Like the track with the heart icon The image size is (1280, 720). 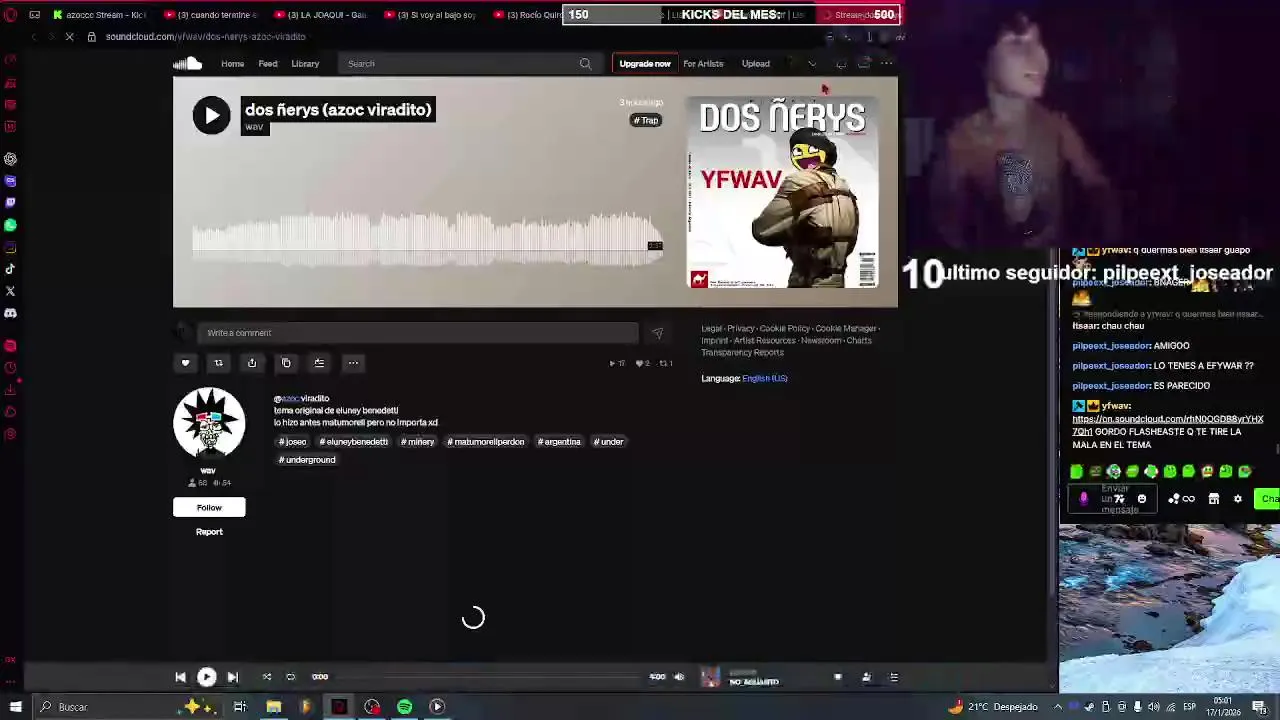(185, 363)
